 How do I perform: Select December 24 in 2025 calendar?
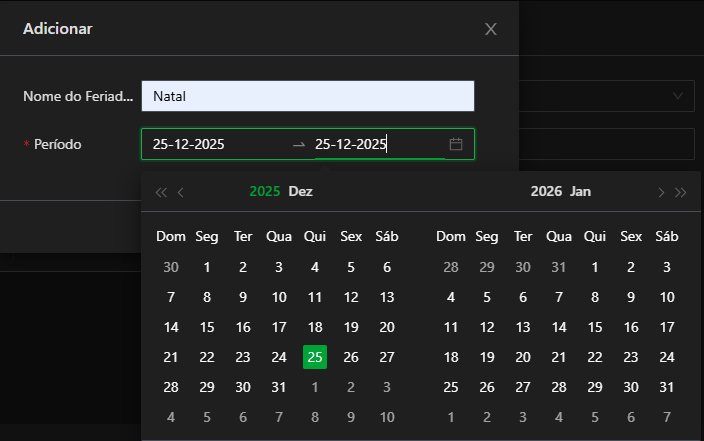coord(279,357)
